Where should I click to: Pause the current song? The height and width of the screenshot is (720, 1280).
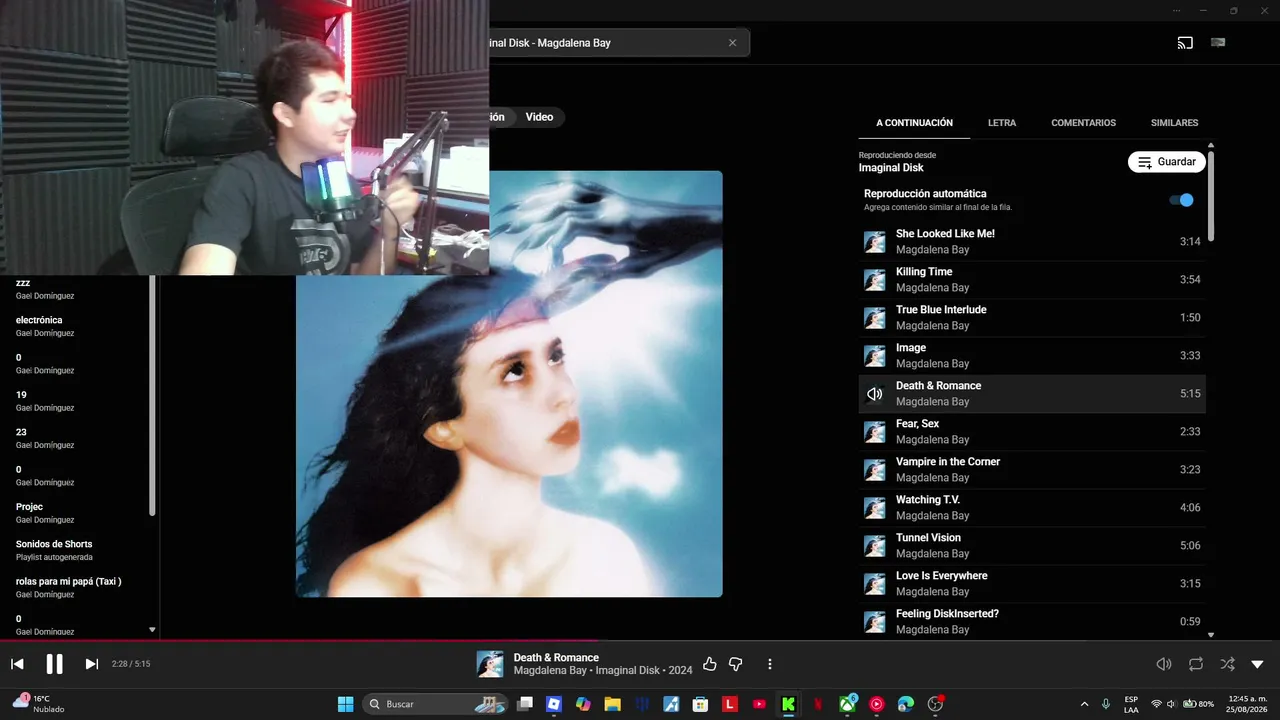(x=54, y=664)
